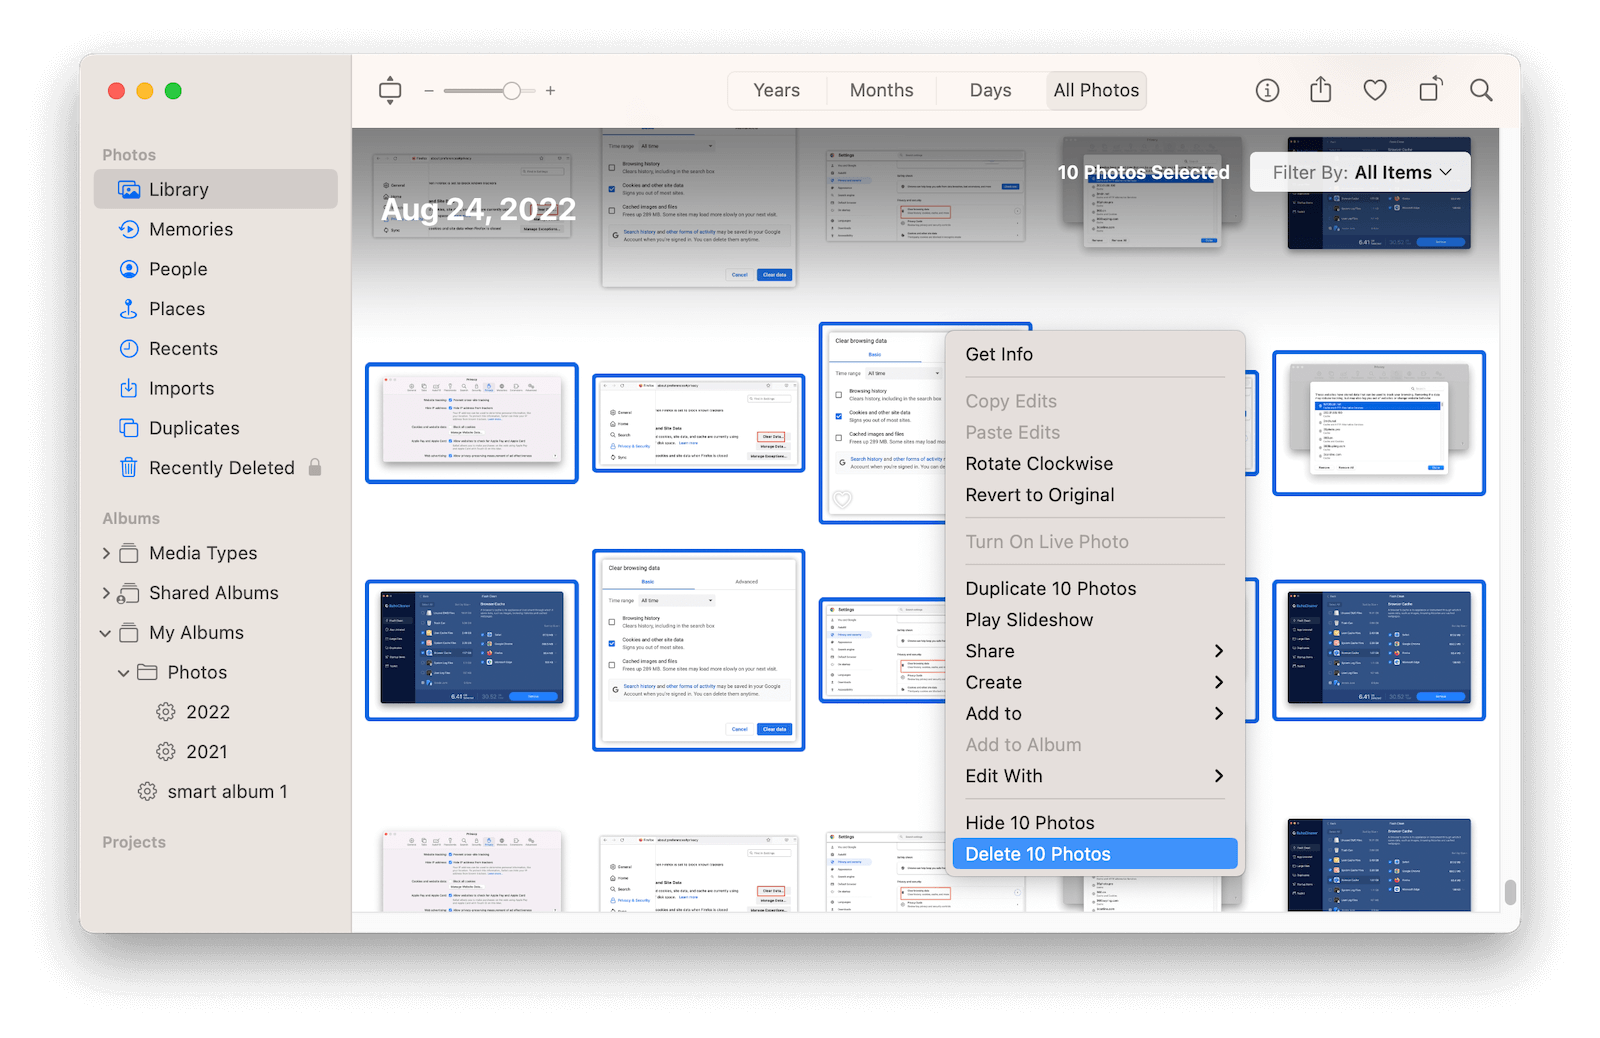The width and height of the screenshot is (1600, 1038).
Task: Expand the Media Types chevron
Action: [x=106, y=553]
